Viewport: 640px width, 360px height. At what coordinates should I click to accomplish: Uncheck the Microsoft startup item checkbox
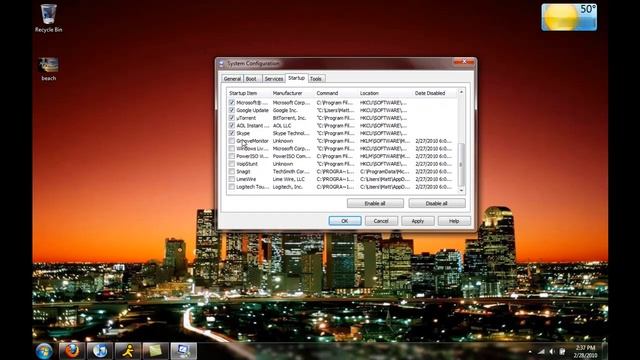(231, 103)
